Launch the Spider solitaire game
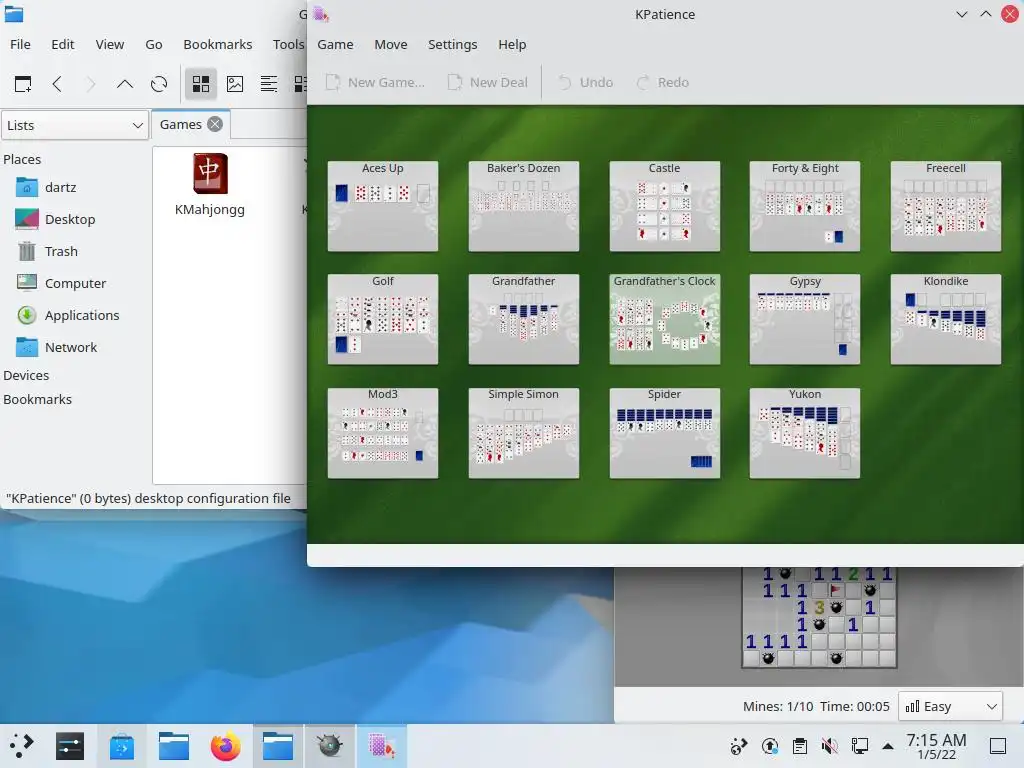1024x768 pixels. tap(664, 432)
